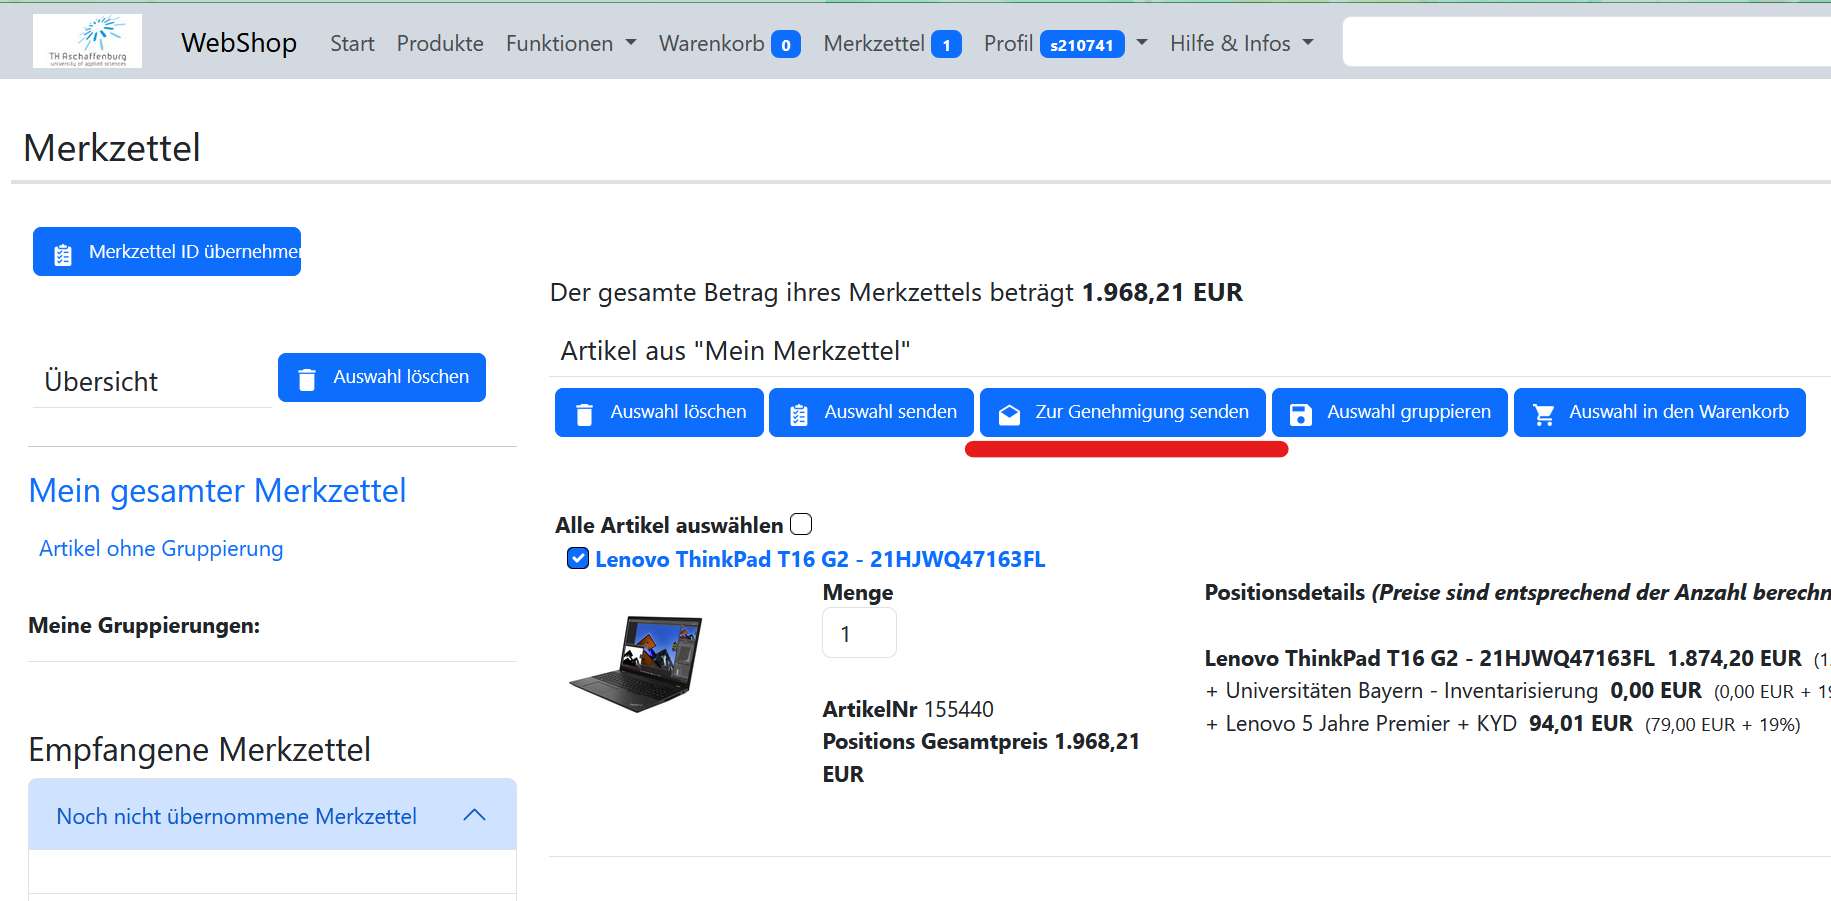Go to Start in navigation bar
The image size is (1831, 901).
coord(352,43)
